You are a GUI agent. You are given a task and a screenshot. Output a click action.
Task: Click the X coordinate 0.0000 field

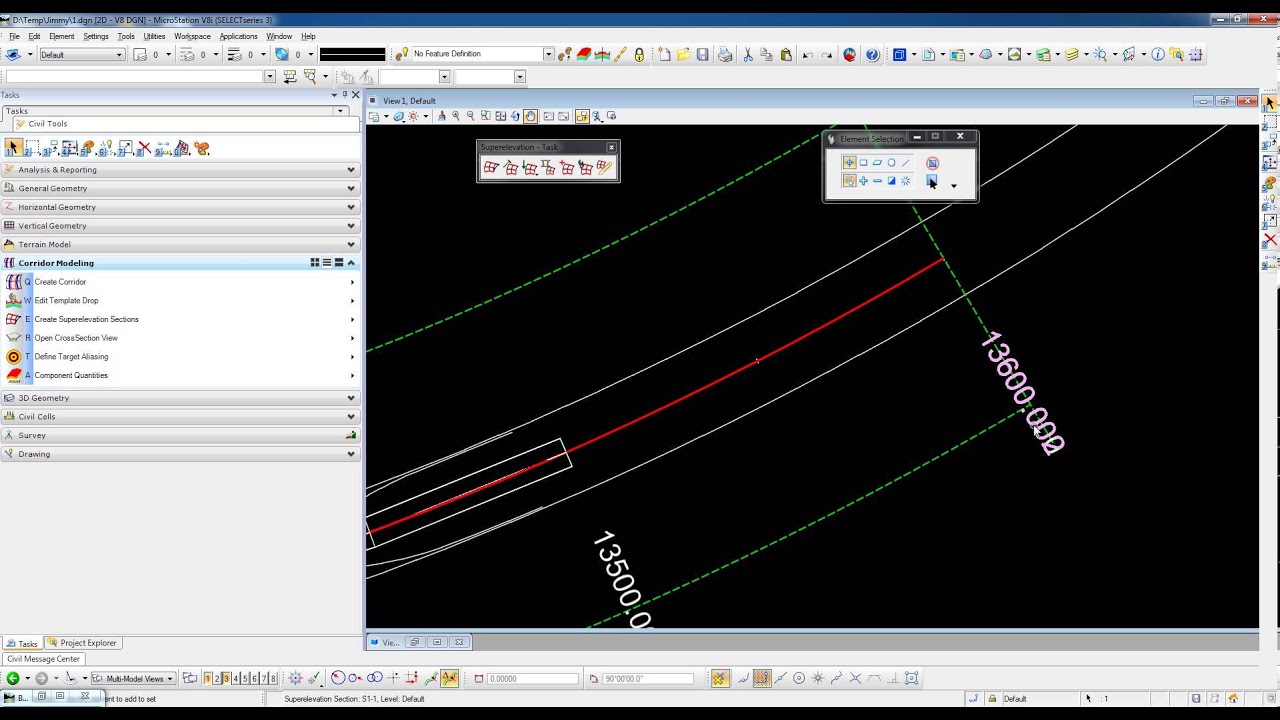click(533, 679)
